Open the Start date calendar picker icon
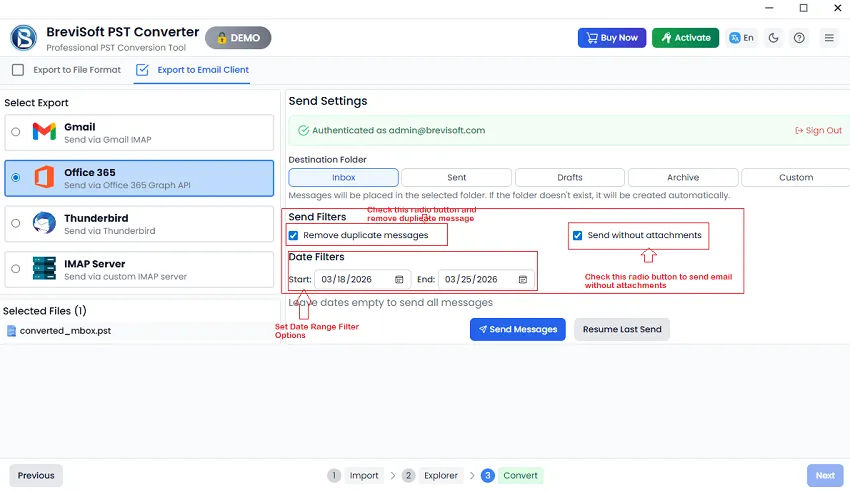 pos(399,280)
